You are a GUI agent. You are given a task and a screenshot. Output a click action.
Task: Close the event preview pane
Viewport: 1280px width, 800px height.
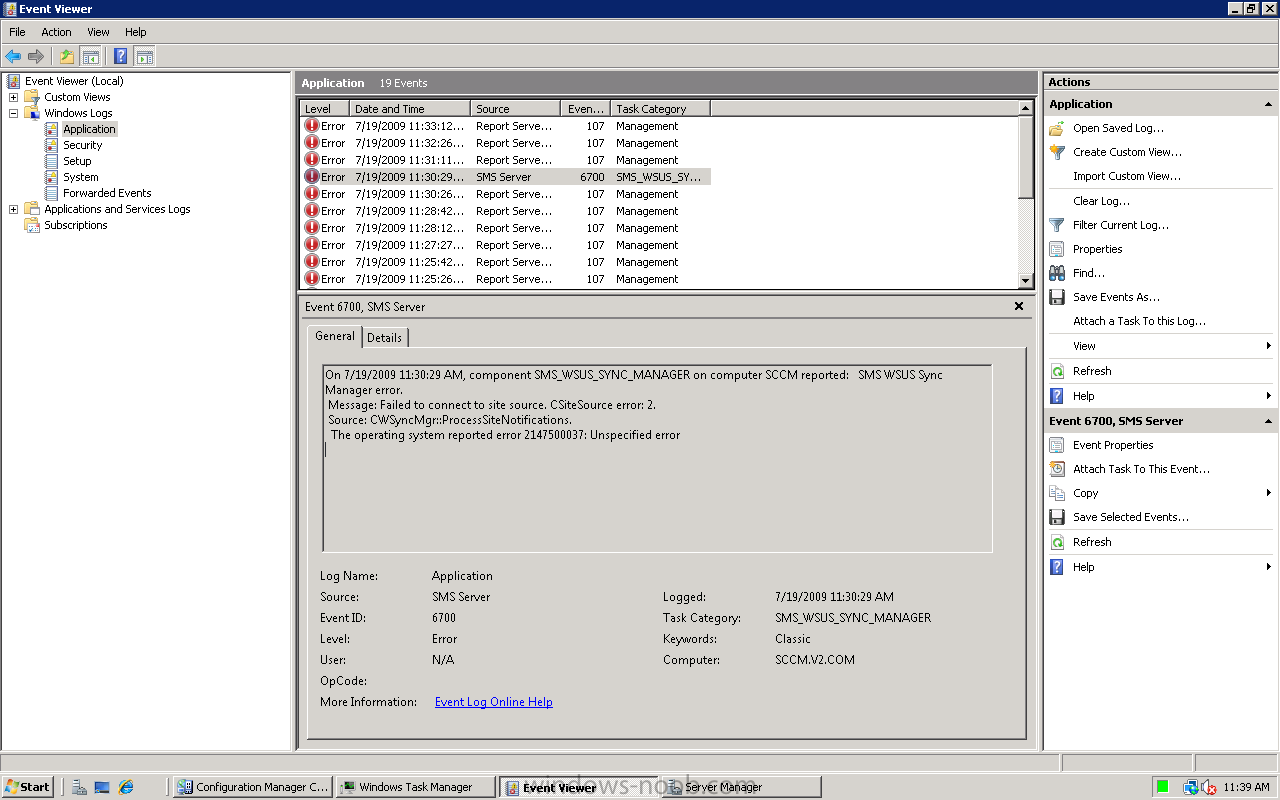1019,306
